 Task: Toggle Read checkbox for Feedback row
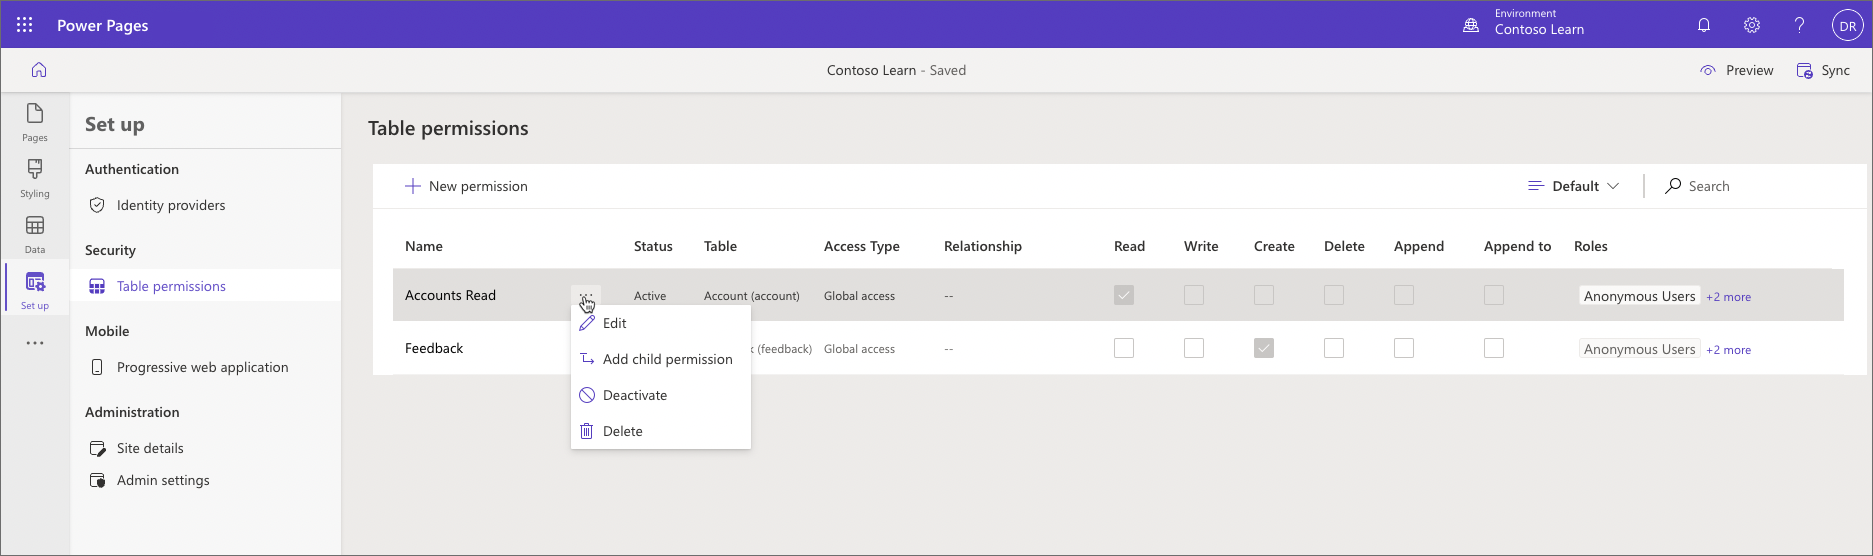tap(1124, 348)
